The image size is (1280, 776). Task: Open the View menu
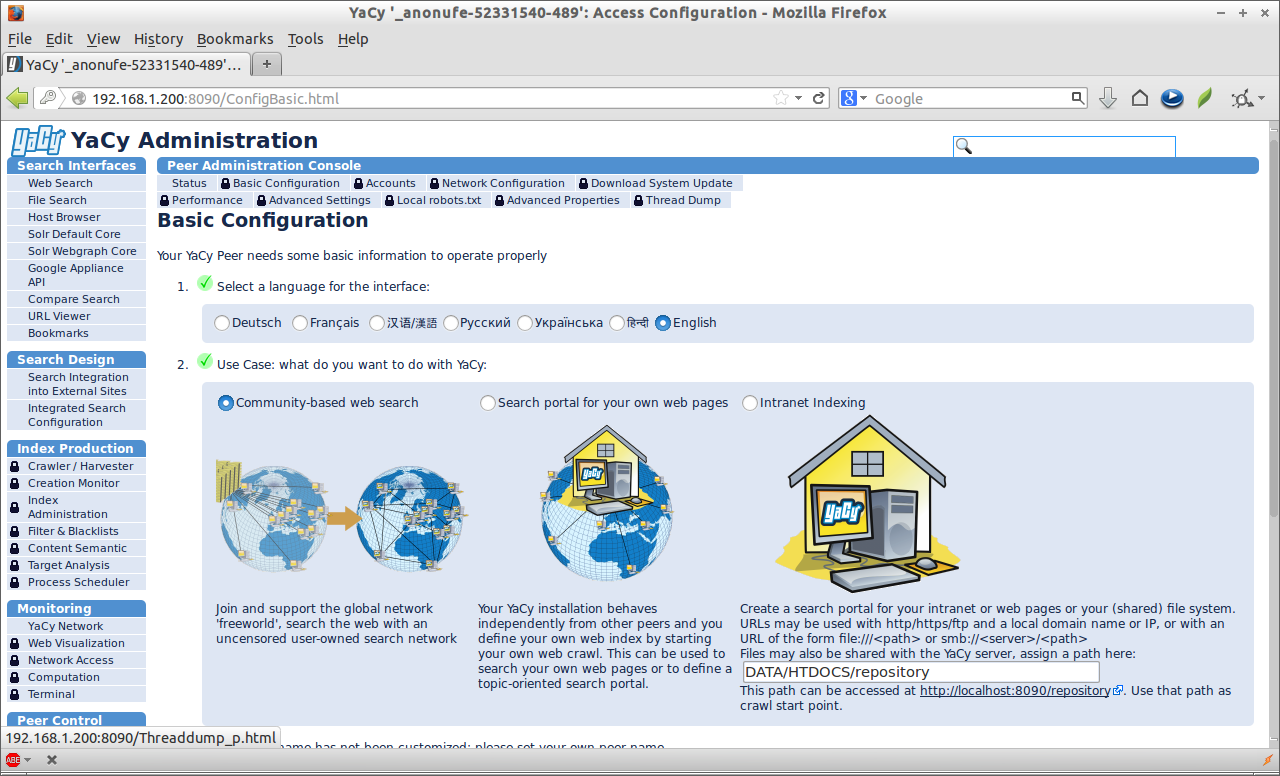[x=103, y=39]
